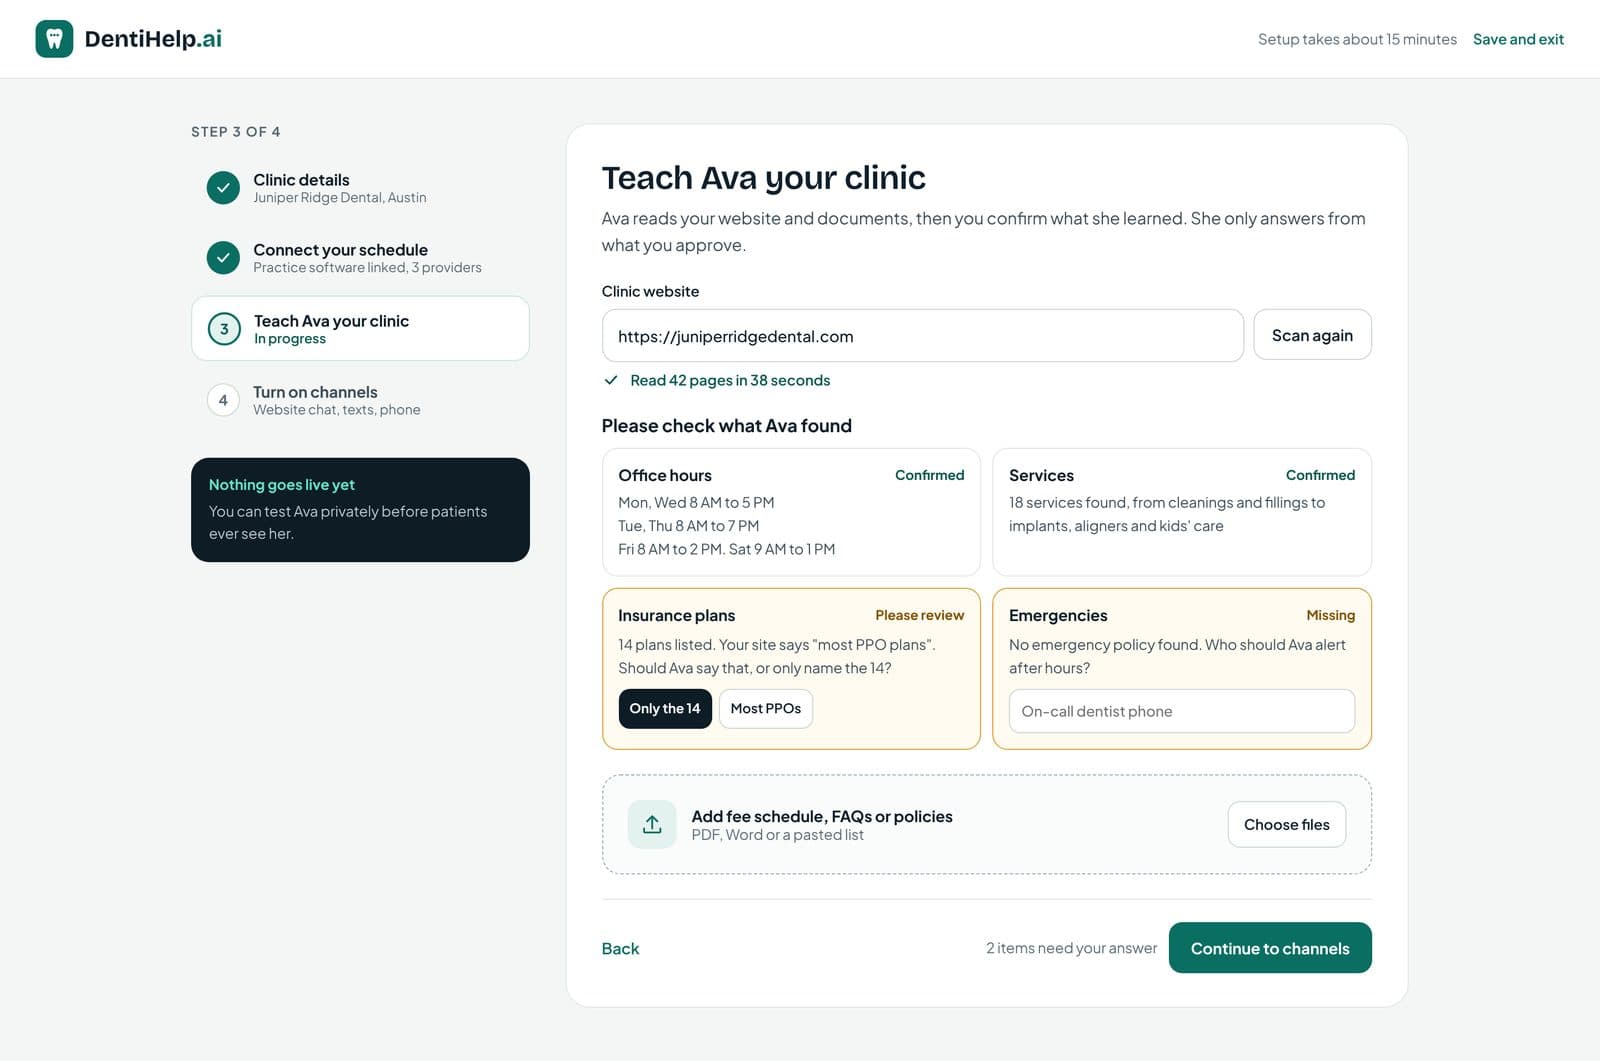Viewport: 1600px width, 1061px height.
Task: Click the Read 42 pages in 38 seconds text
Action: [730, 380]
